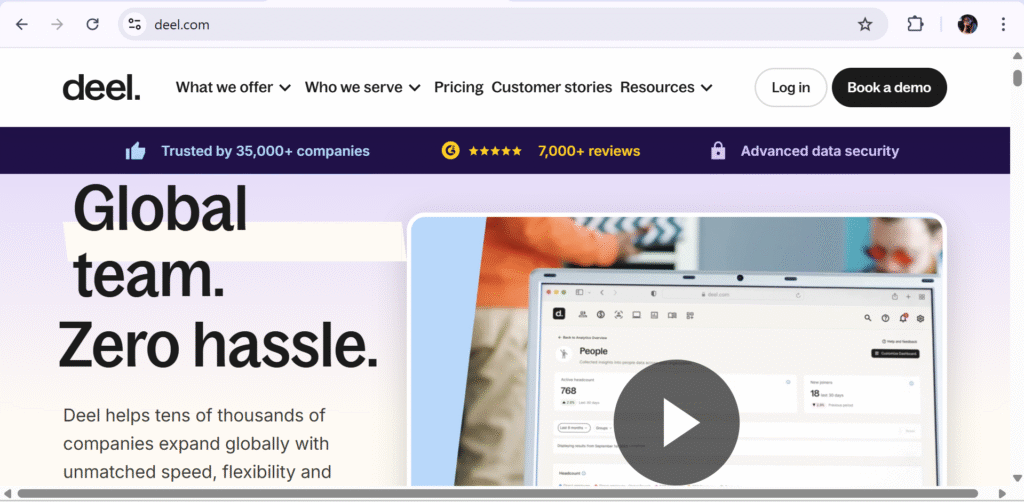Screen dimensions: 1024x502
Task: Expand the Who we serve menu
Action: [x=362, y=87]
